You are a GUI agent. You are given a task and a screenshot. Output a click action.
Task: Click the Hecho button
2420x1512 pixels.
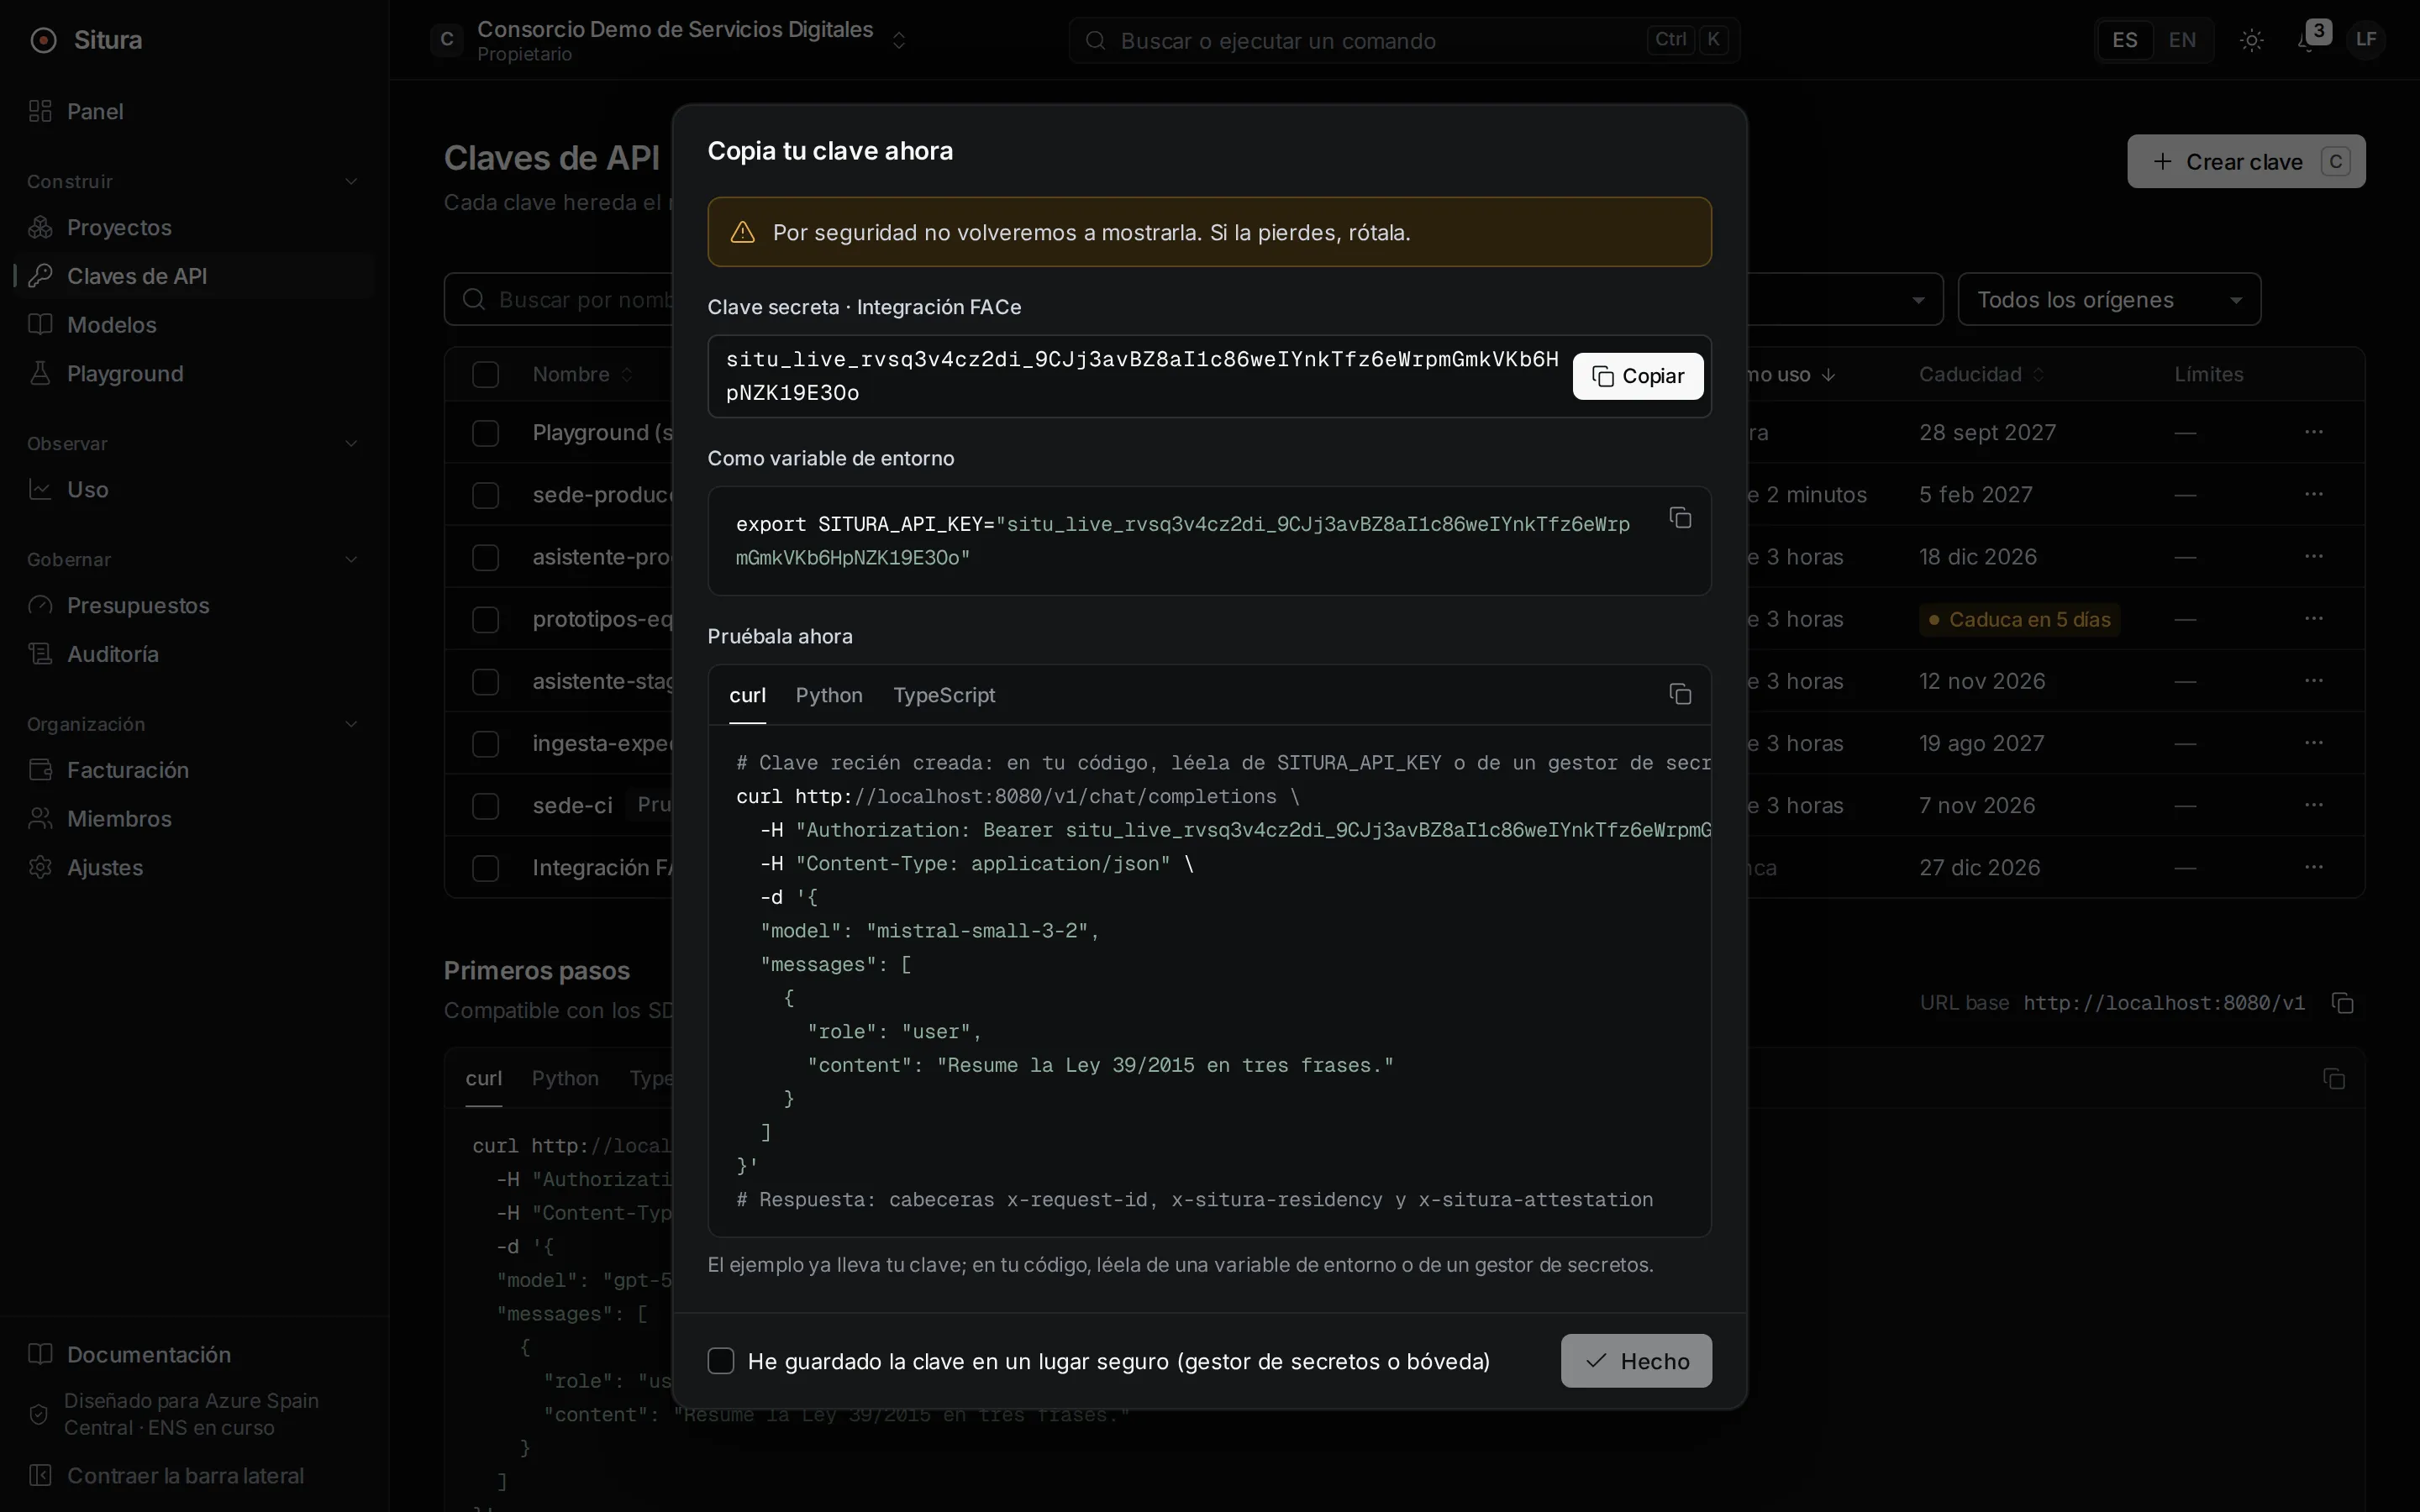pos(1636,1361)
